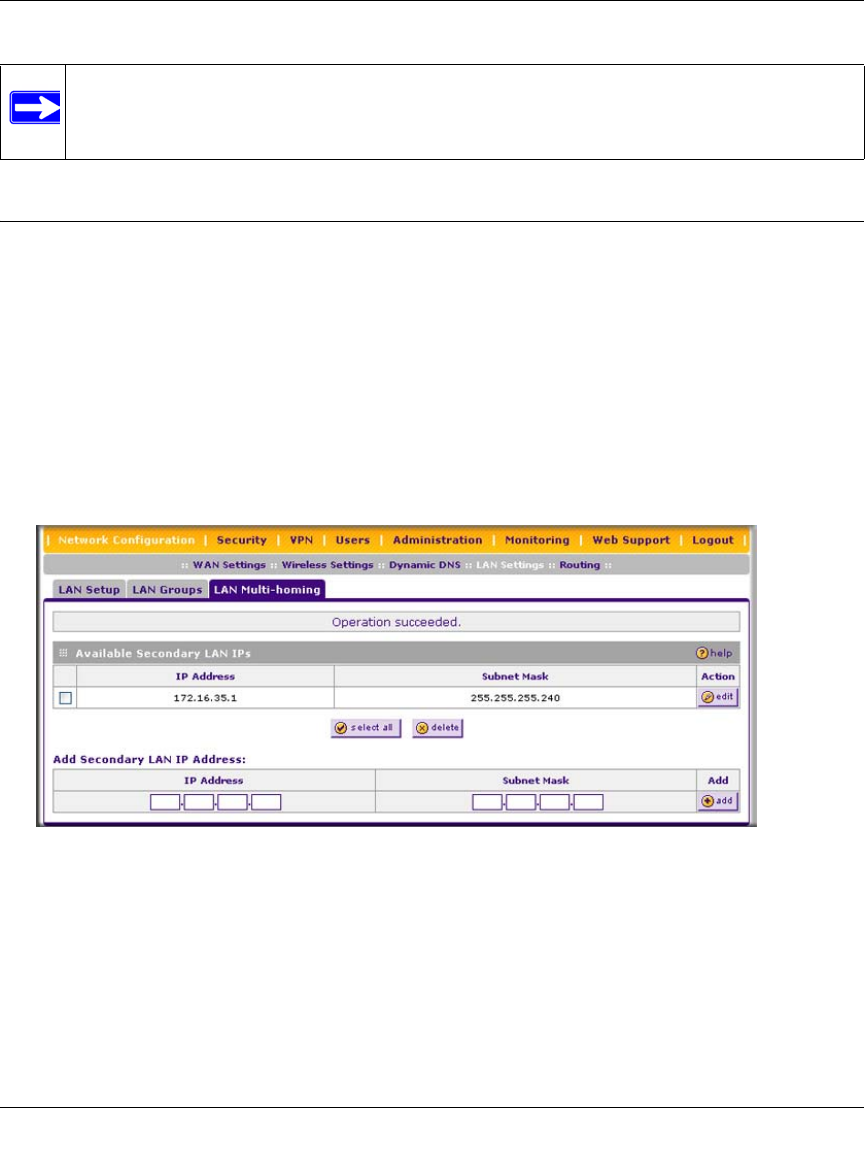Edit the 172.16.35.1 secondary LAN IP
Screen dimensions: 865x1170
(718, 697)
